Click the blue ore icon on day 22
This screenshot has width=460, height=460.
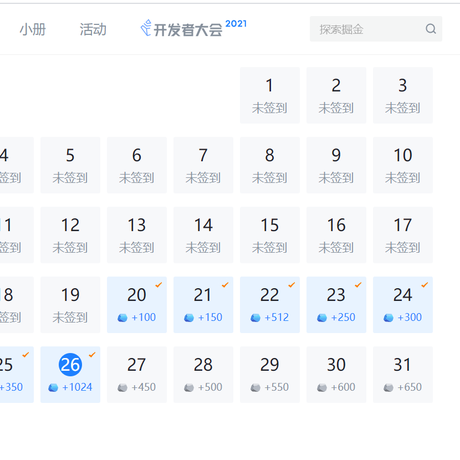tap(255, 318)
